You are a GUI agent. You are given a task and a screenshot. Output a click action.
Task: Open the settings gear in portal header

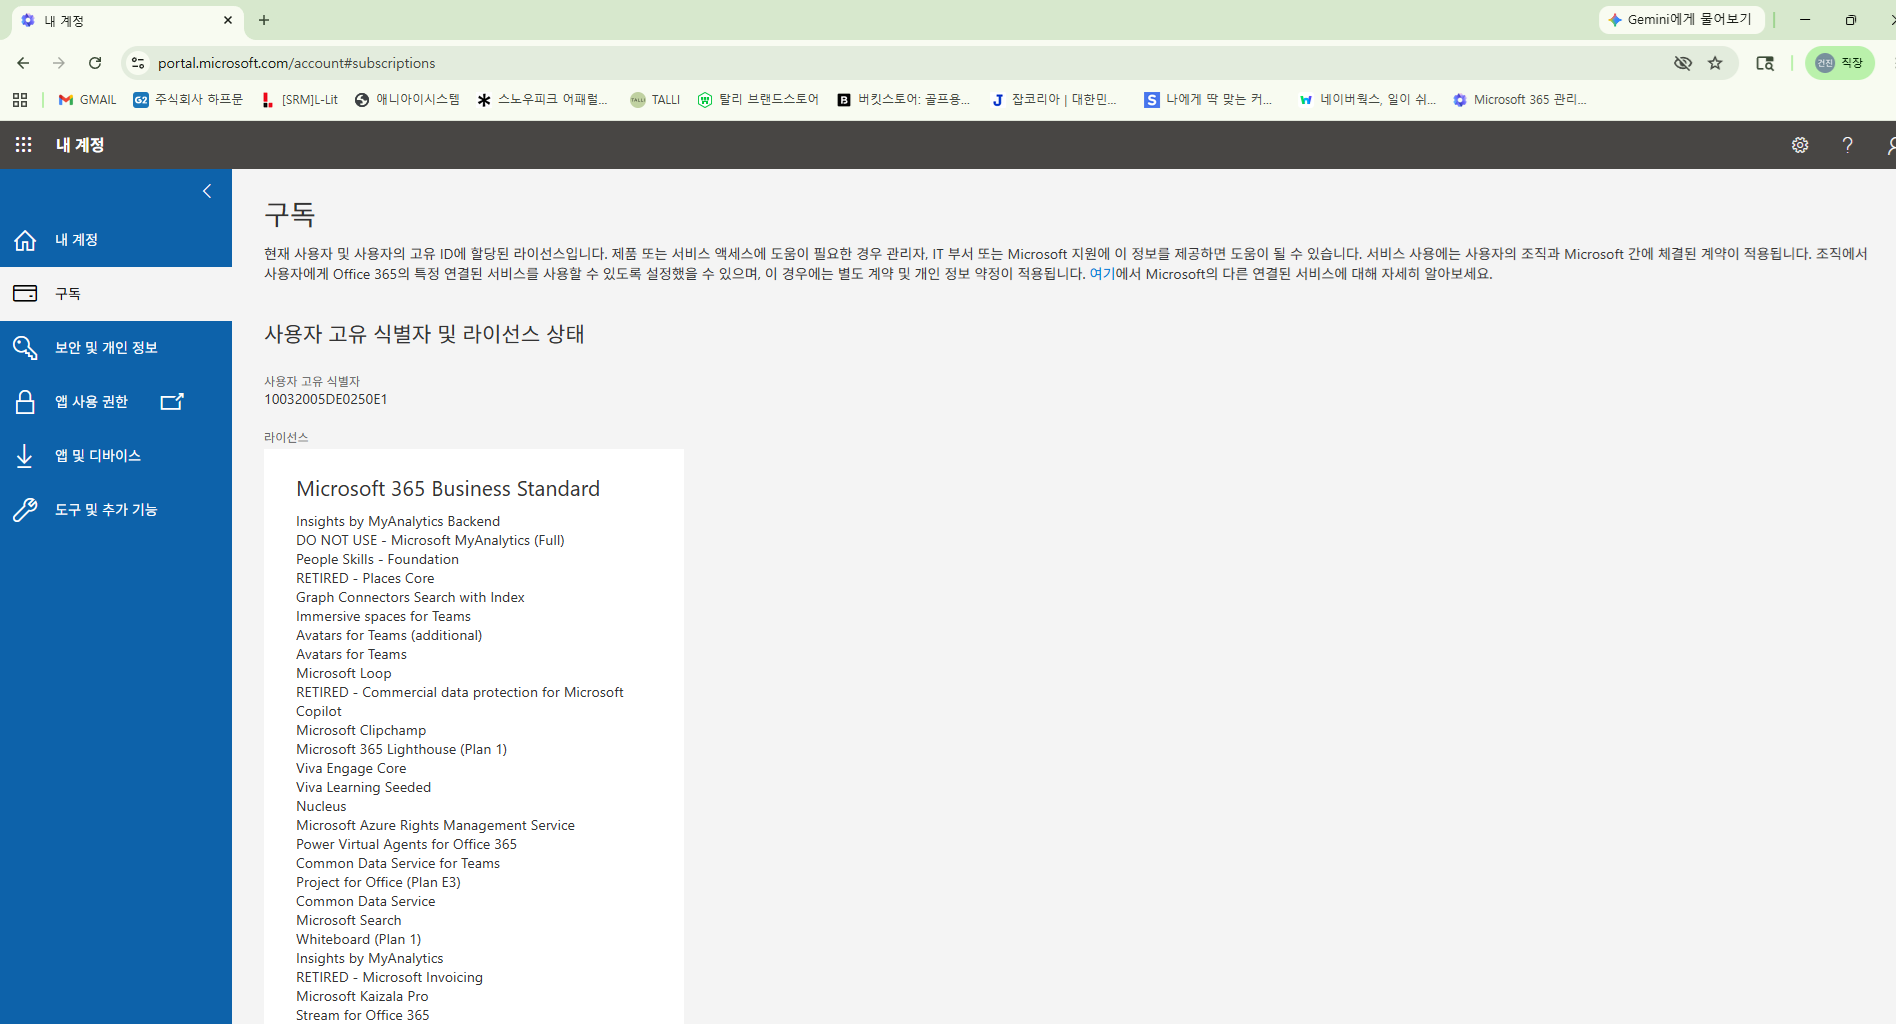click(x=1800, y=145)
